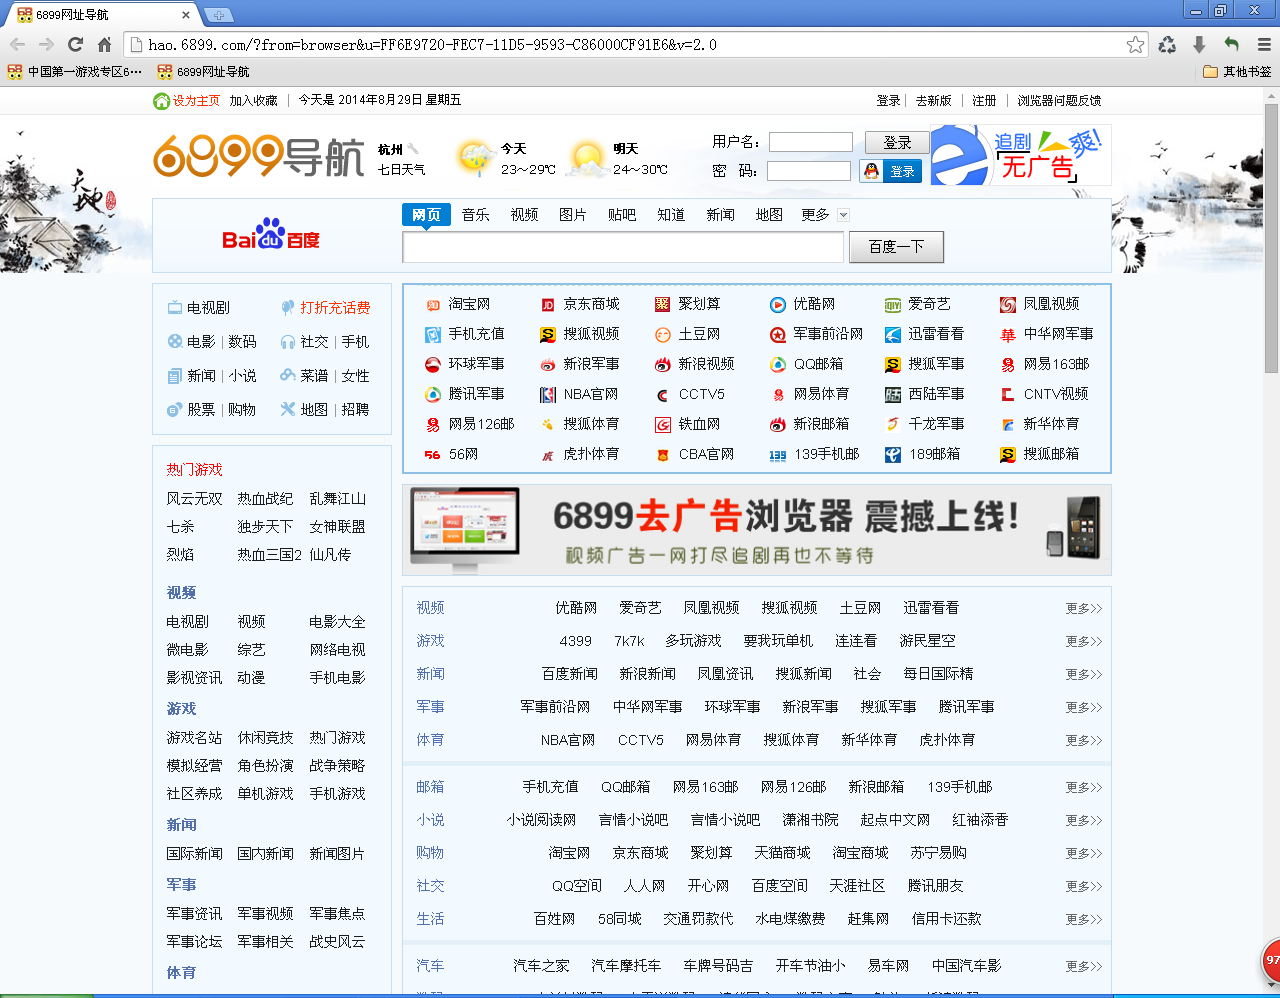Open 优酷网 via its play icon
The height and width of the screenshot is (998, 1280).
[778, 305]
